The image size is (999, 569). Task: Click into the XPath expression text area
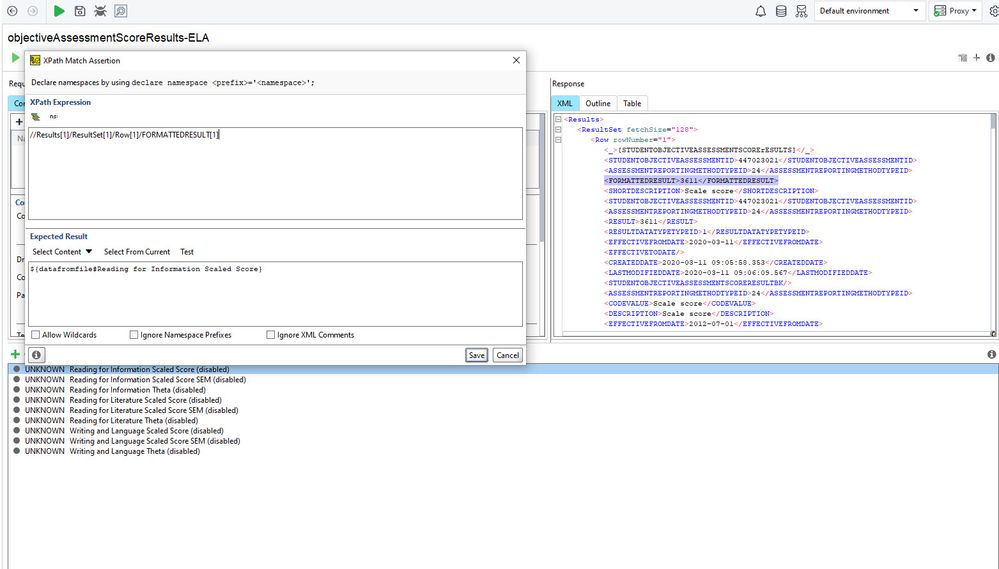tap(275, 173)
